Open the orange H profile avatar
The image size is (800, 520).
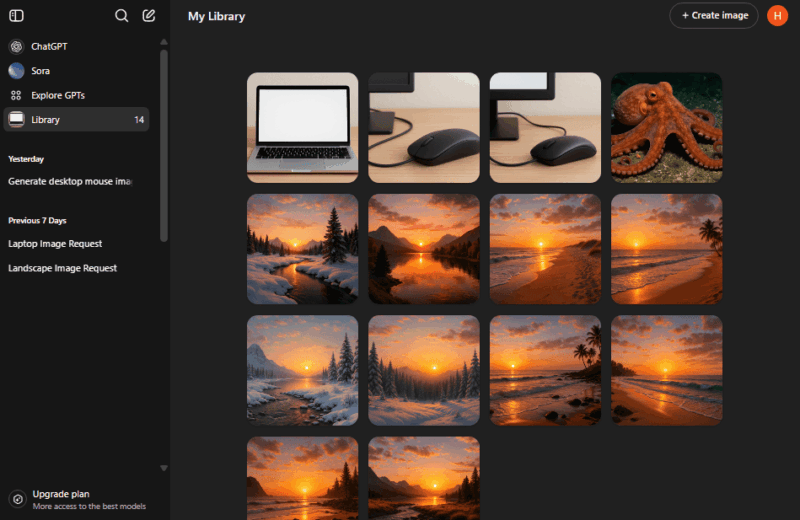click(777, 16)
